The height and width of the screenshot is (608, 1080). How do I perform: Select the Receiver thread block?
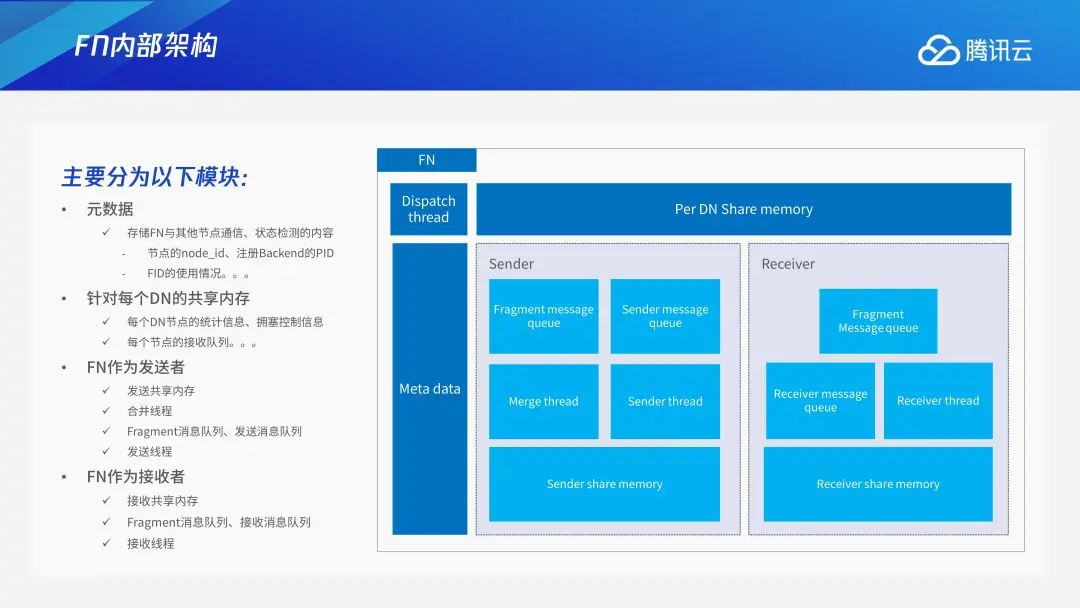938,401
